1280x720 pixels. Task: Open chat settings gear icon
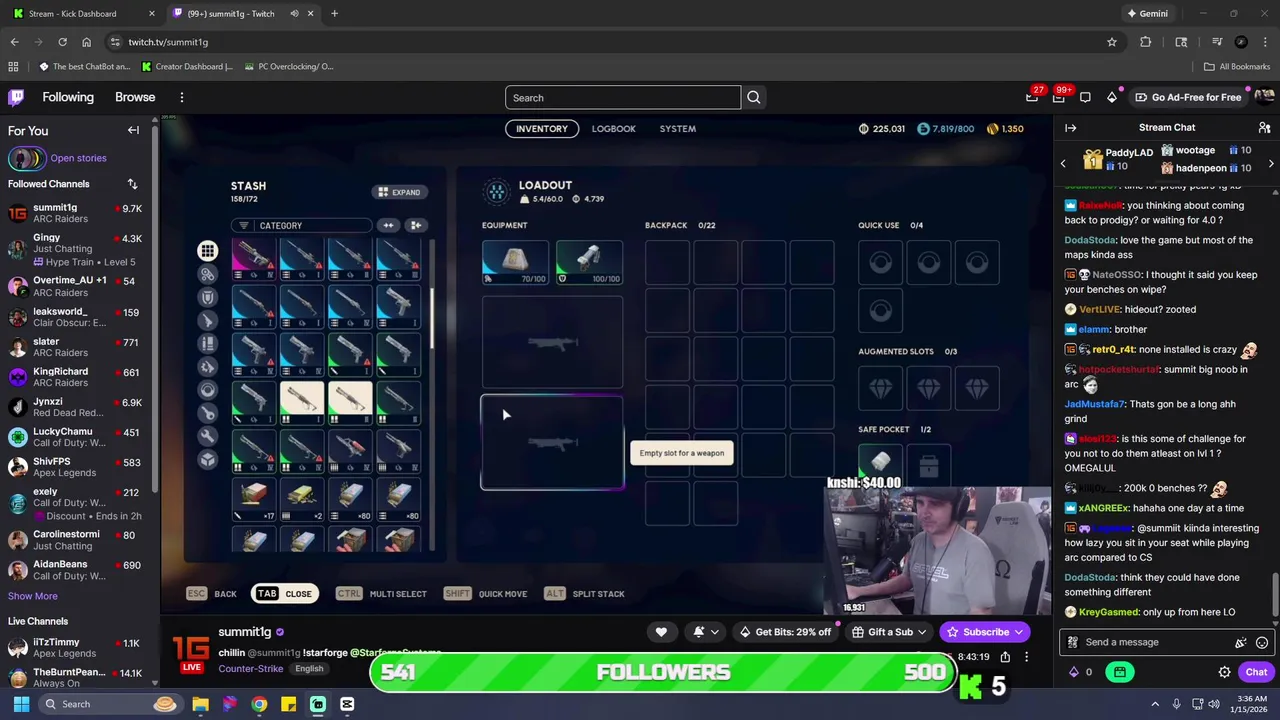[x=1224, y=672]
